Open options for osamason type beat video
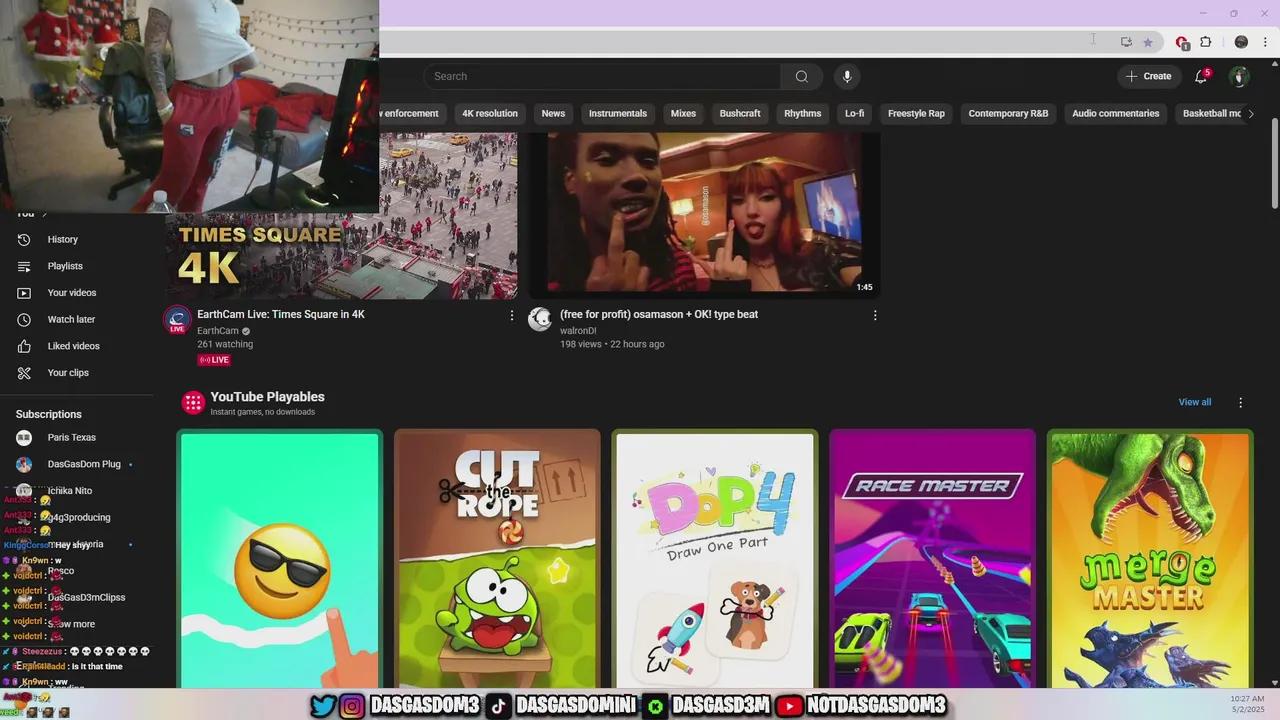This screenshot has height=720, width=1280. click(875, 315)
